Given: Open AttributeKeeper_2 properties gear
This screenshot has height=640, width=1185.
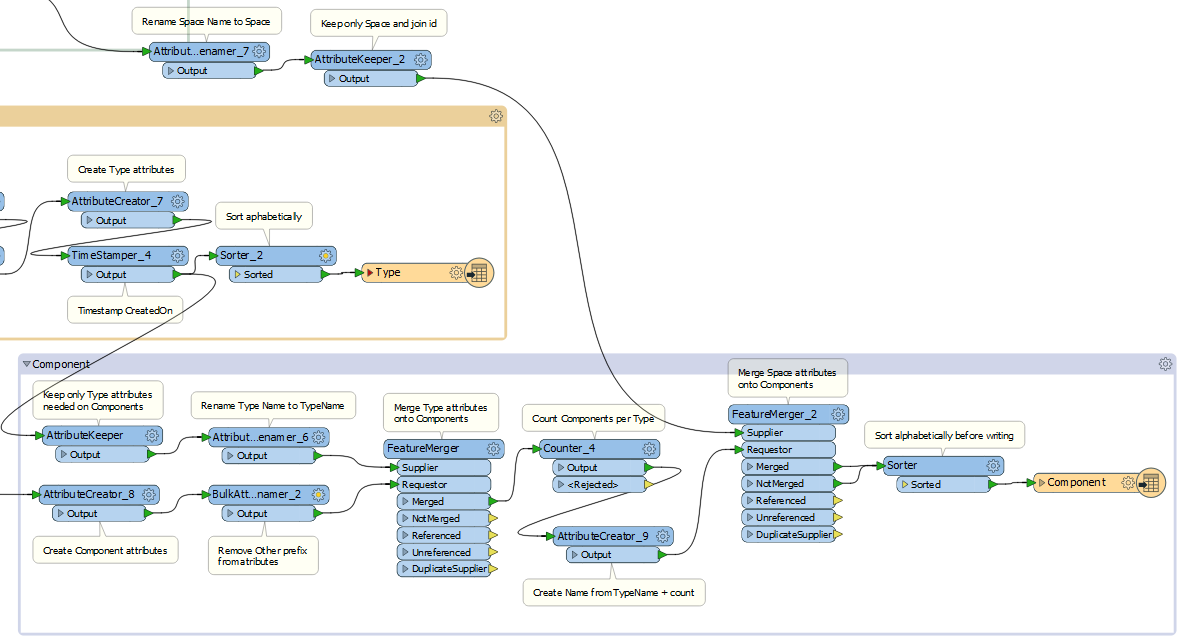Looking at the screenshot, I should point(421,59).
